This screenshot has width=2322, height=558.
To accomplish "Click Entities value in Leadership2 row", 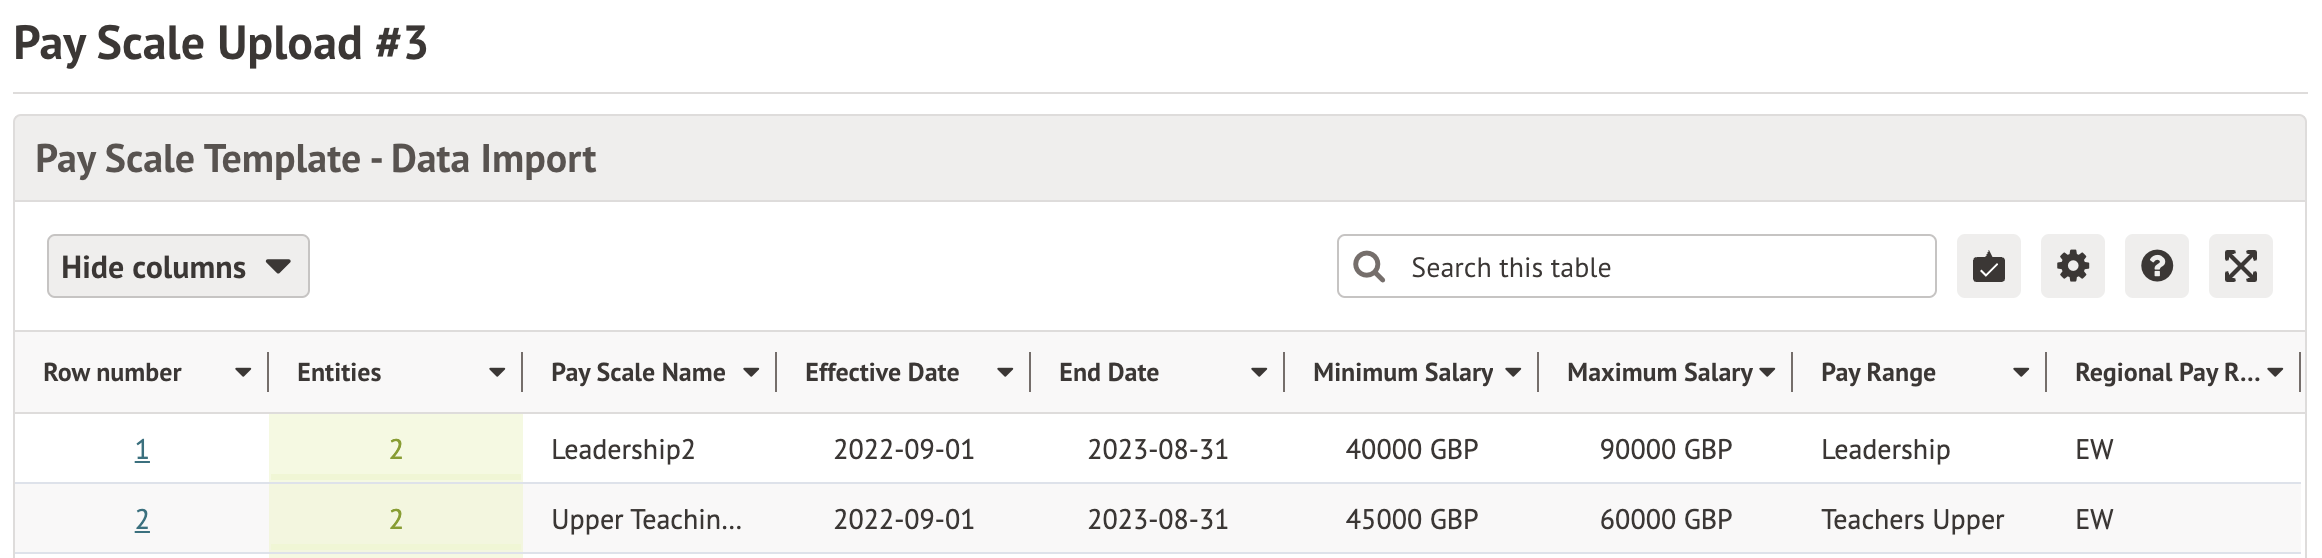I will point(396,450).
